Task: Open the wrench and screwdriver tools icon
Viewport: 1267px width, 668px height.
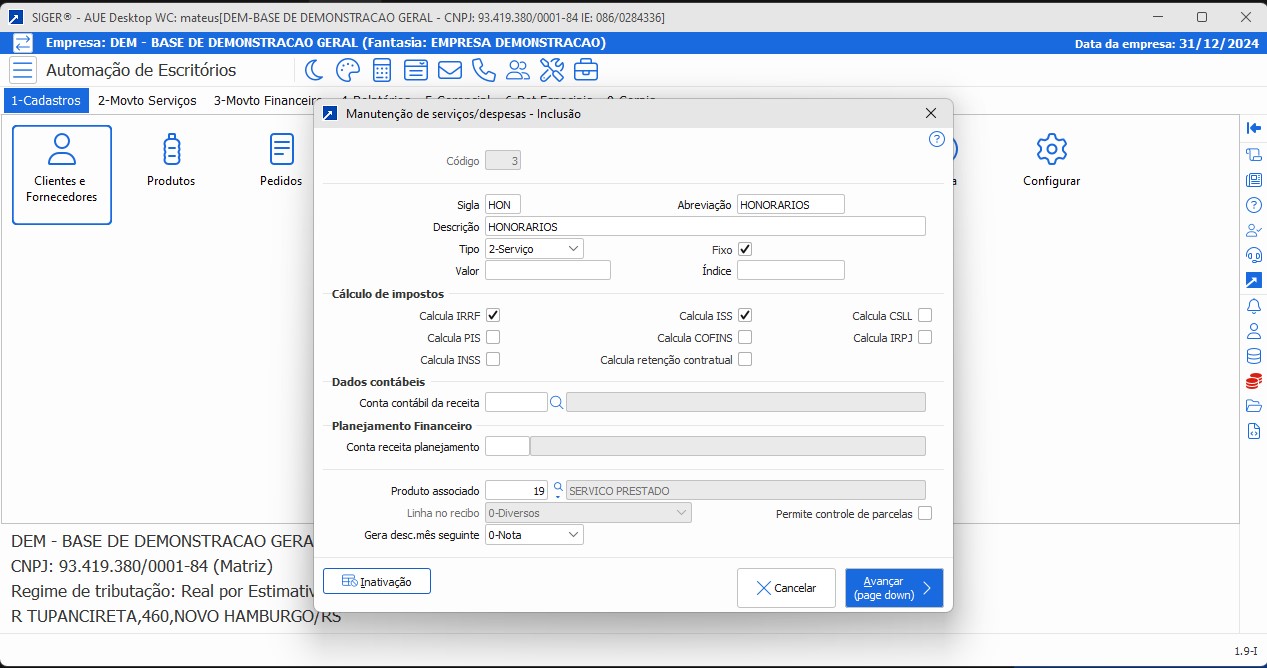Action: [552, 70]
